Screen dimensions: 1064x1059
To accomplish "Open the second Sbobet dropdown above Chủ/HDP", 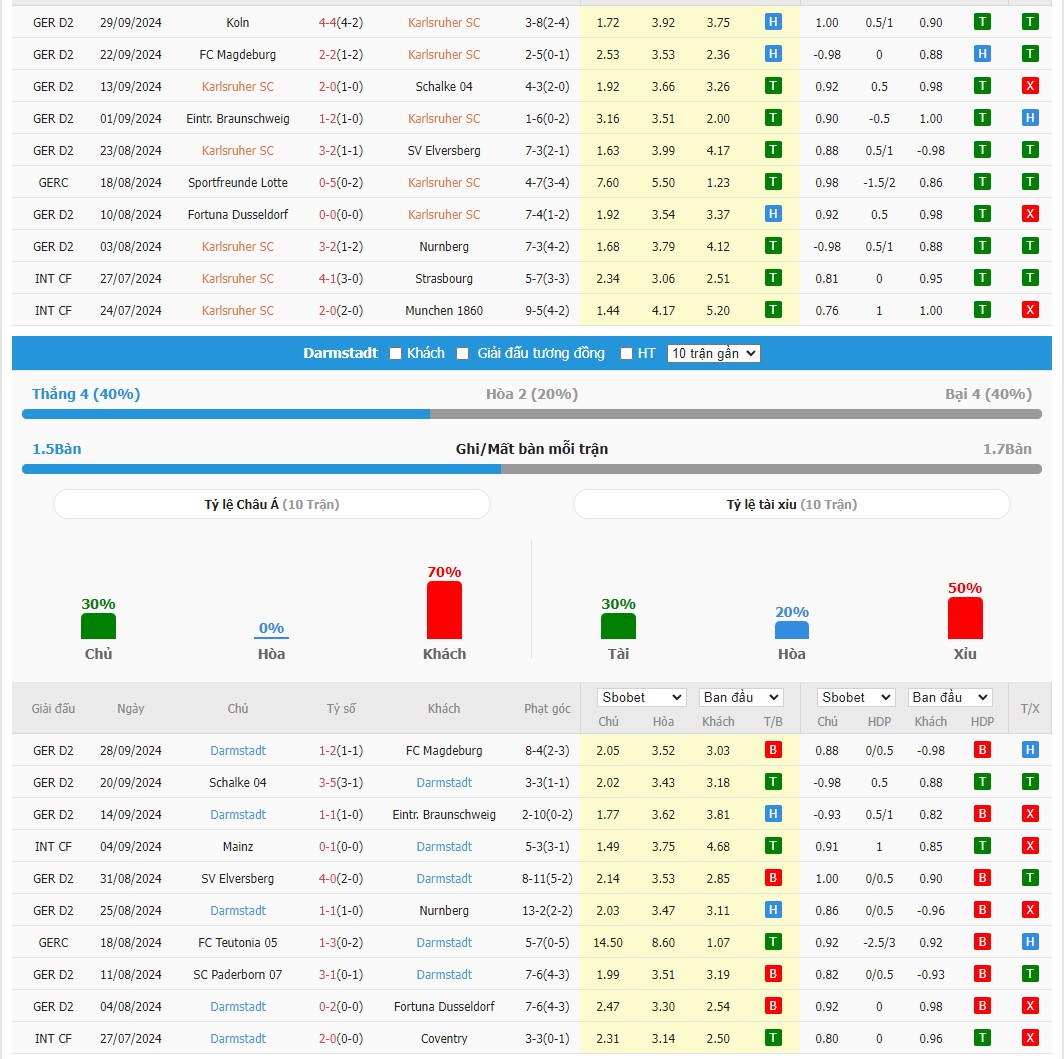I will [855, 697].
